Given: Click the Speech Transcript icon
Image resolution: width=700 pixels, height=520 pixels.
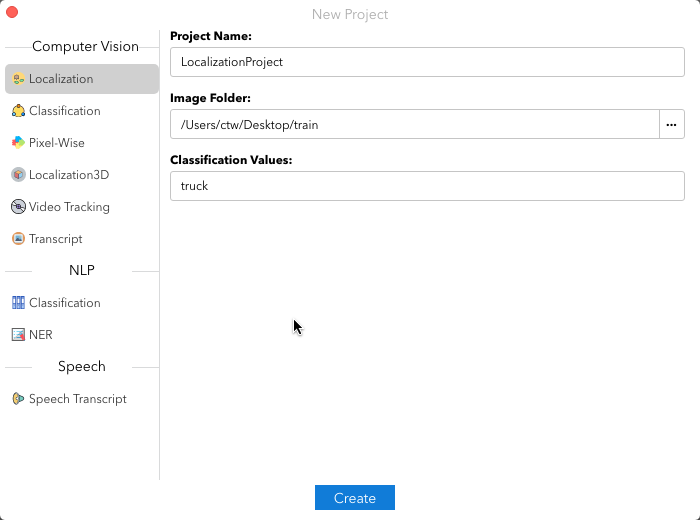Looking at the screenshot, I should click(18, 399).
